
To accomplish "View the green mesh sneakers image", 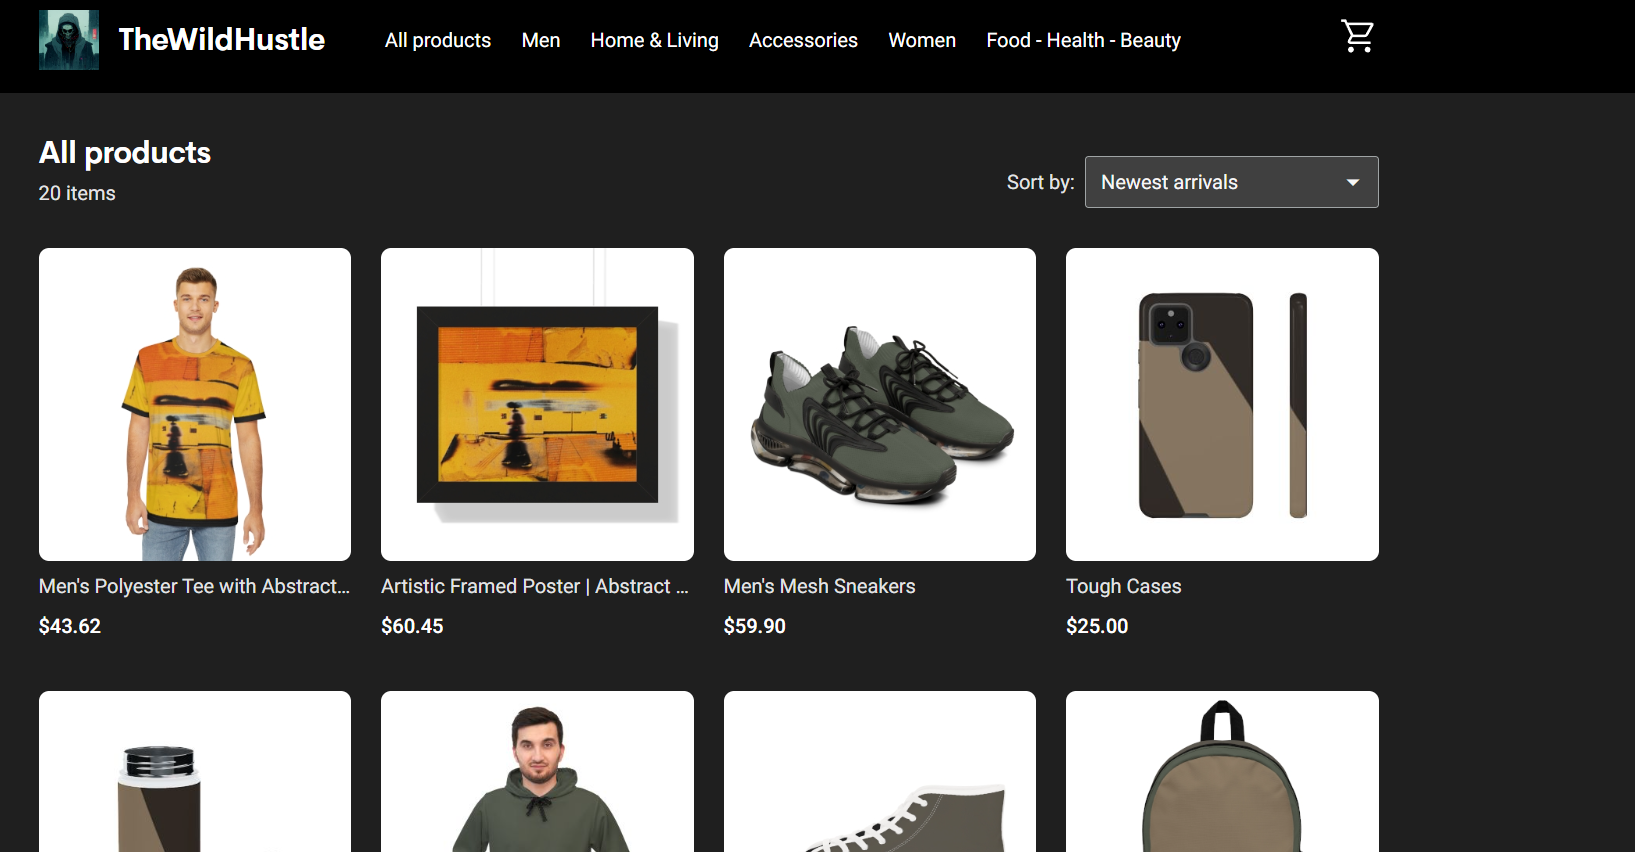I will [880, 404].
